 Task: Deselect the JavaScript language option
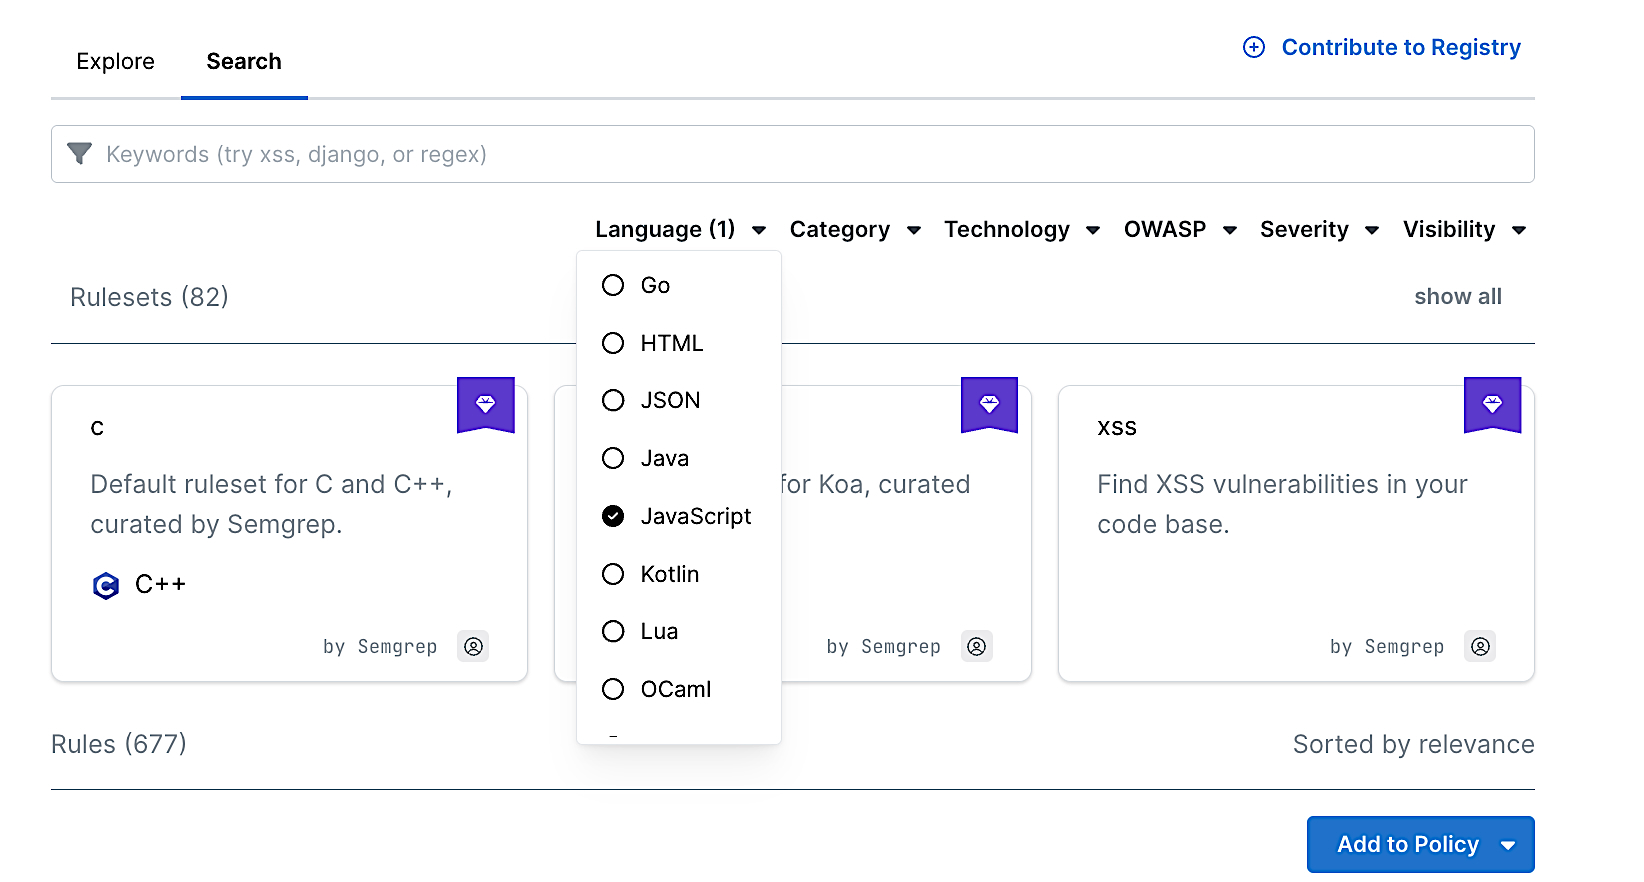click(613, 516)
